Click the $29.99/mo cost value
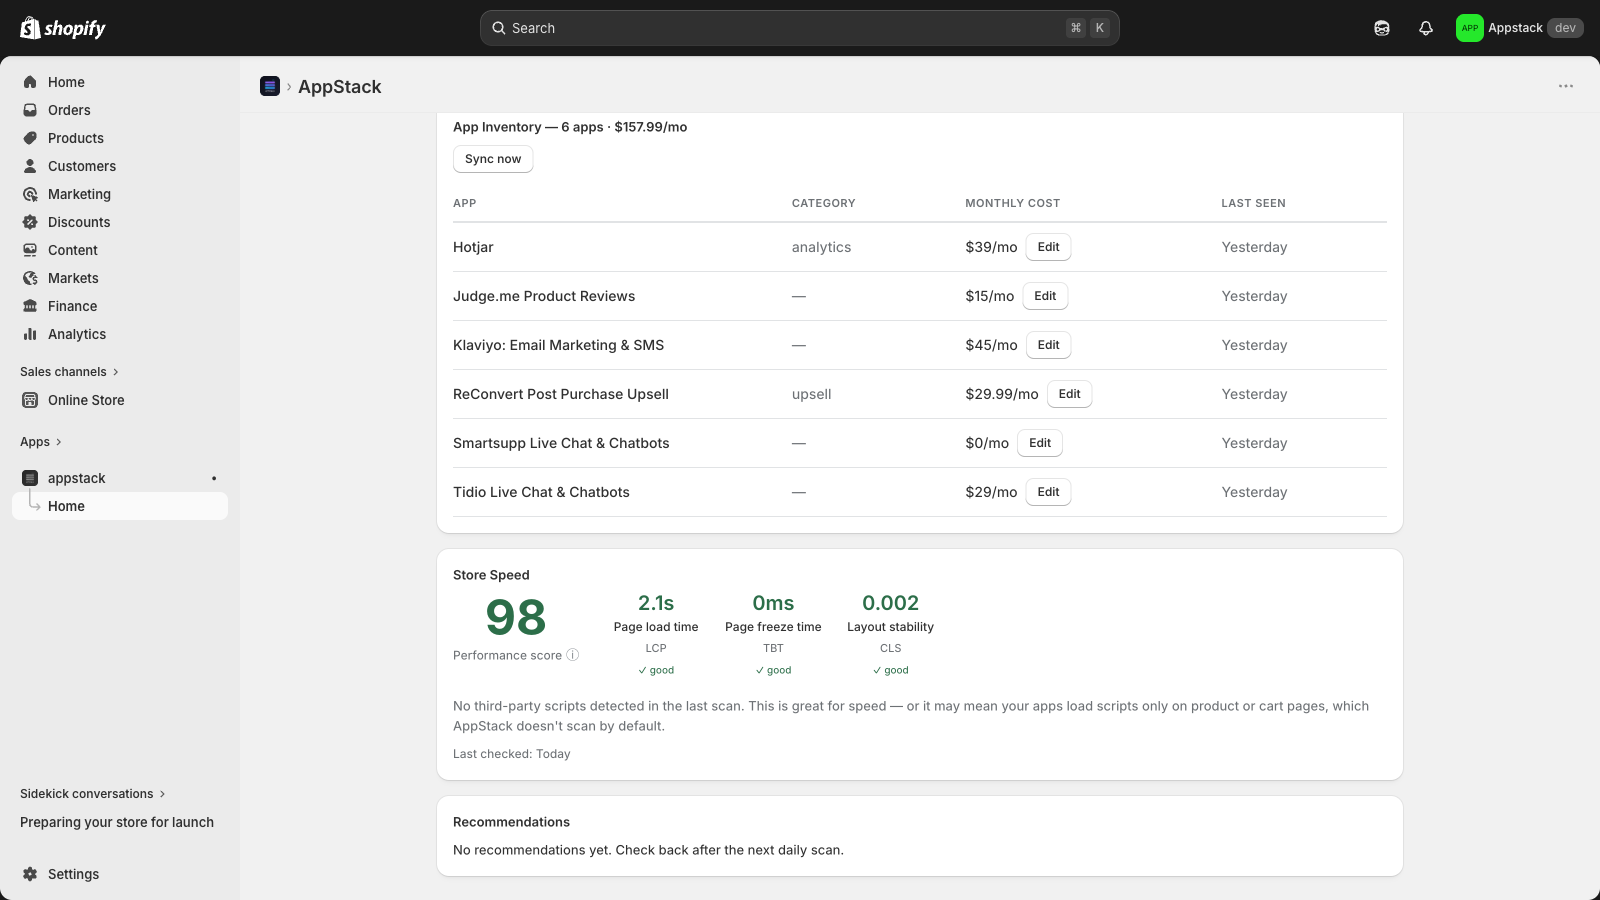Image resolution: width=1600 pixels, height=900 pixels. [1002, 394]
